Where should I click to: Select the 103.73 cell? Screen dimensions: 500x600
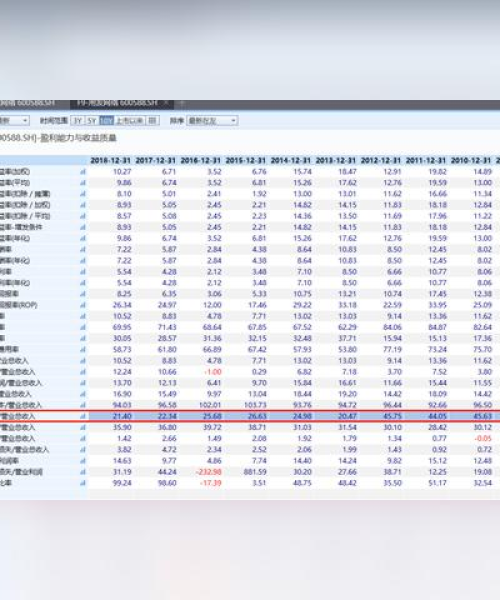pyautogui.click(x=255, y=405)
